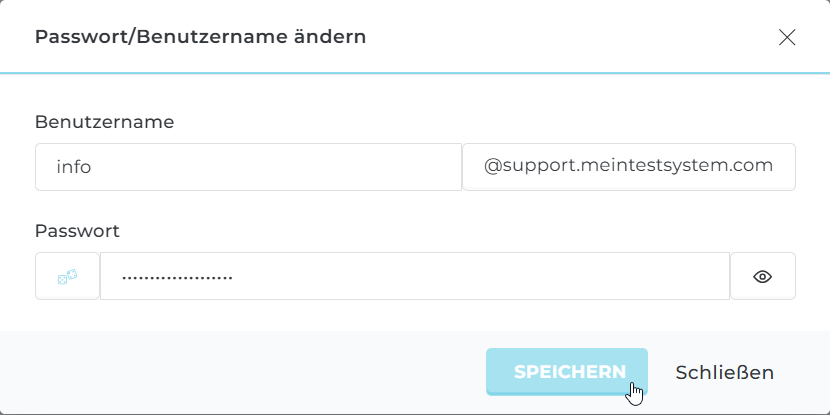
Task: Close the dialog with the X icon
Action: coord(787,38)
